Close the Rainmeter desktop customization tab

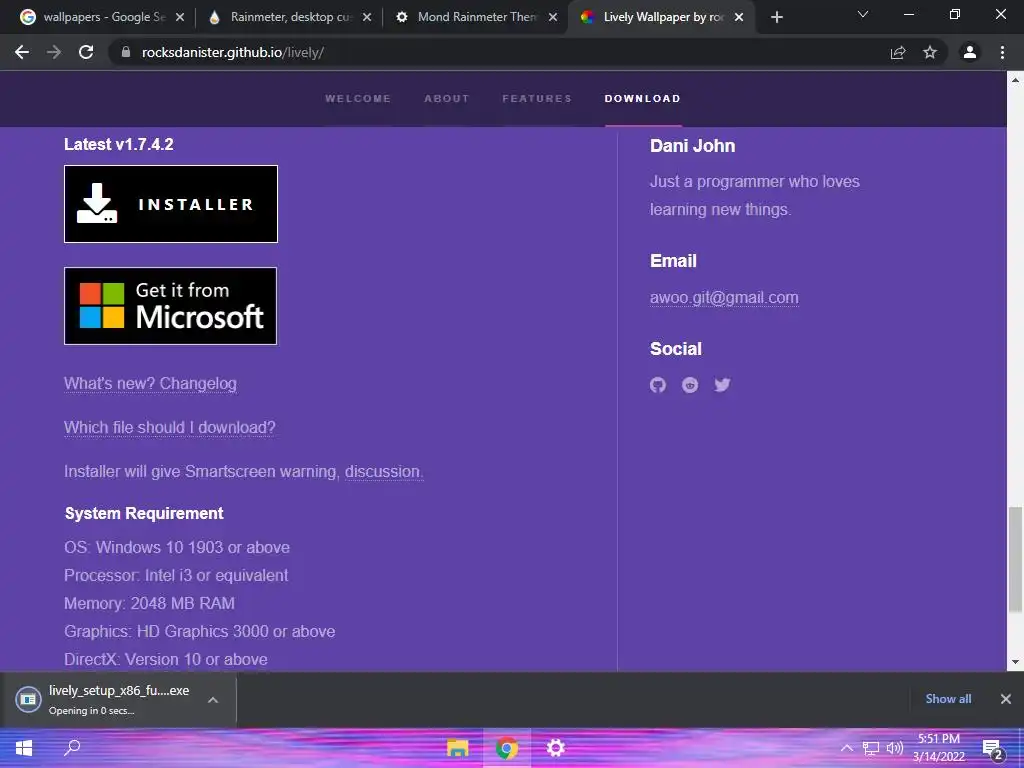point(367,17)
